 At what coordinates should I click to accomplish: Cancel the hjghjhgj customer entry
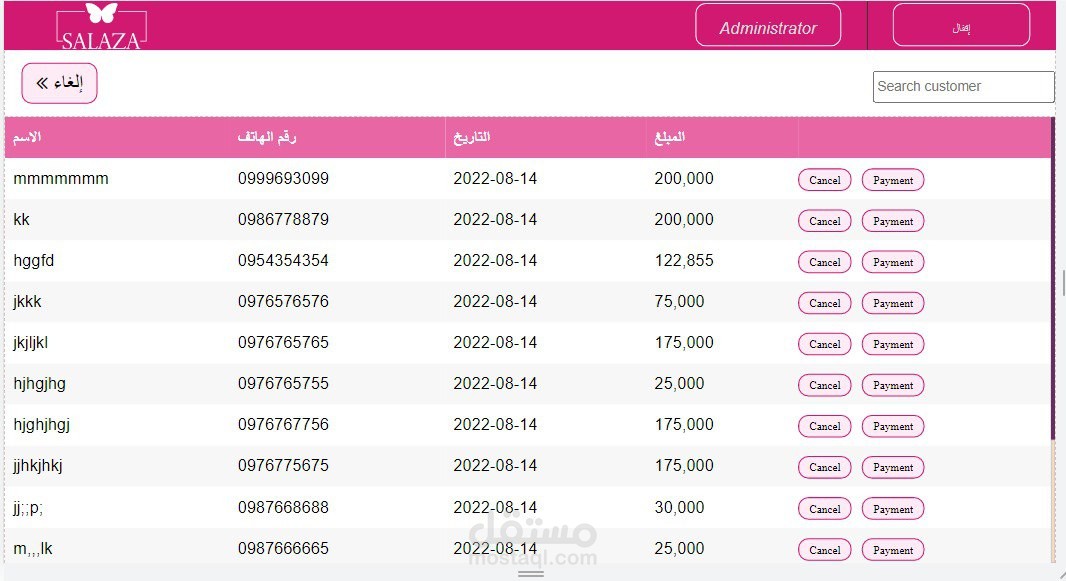pos(825,426)
